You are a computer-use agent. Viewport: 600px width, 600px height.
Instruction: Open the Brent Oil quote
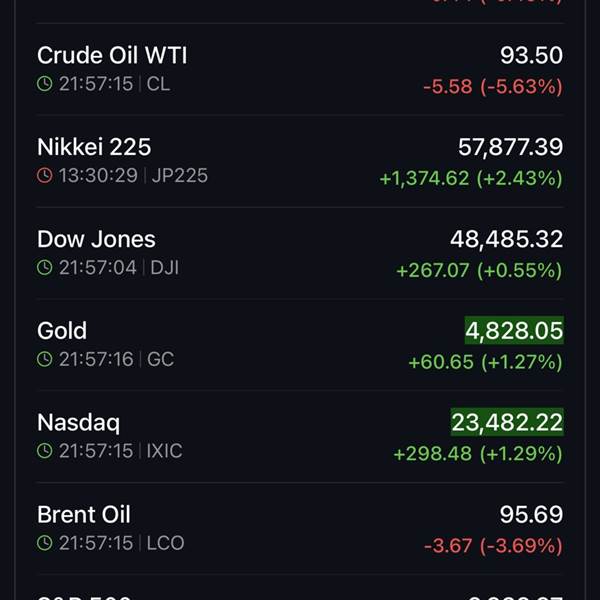pos(84,516)
